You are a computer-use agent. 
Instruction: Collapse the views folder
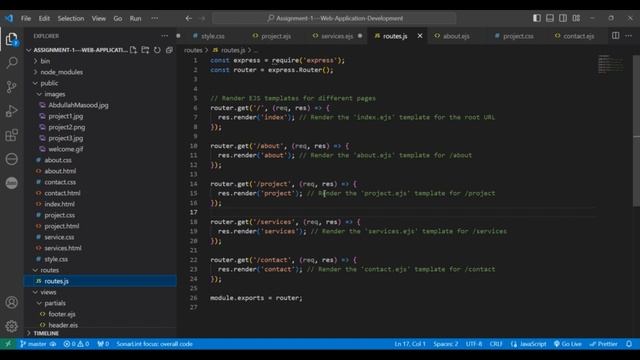click(x=48, y=292)
